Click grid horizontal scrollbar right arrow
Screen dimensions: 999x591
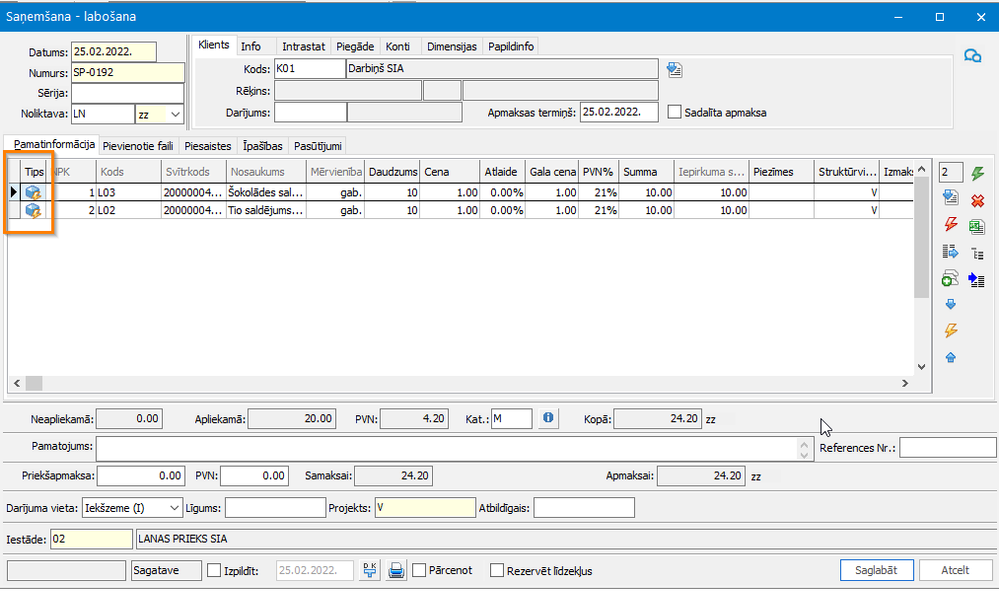905,383
